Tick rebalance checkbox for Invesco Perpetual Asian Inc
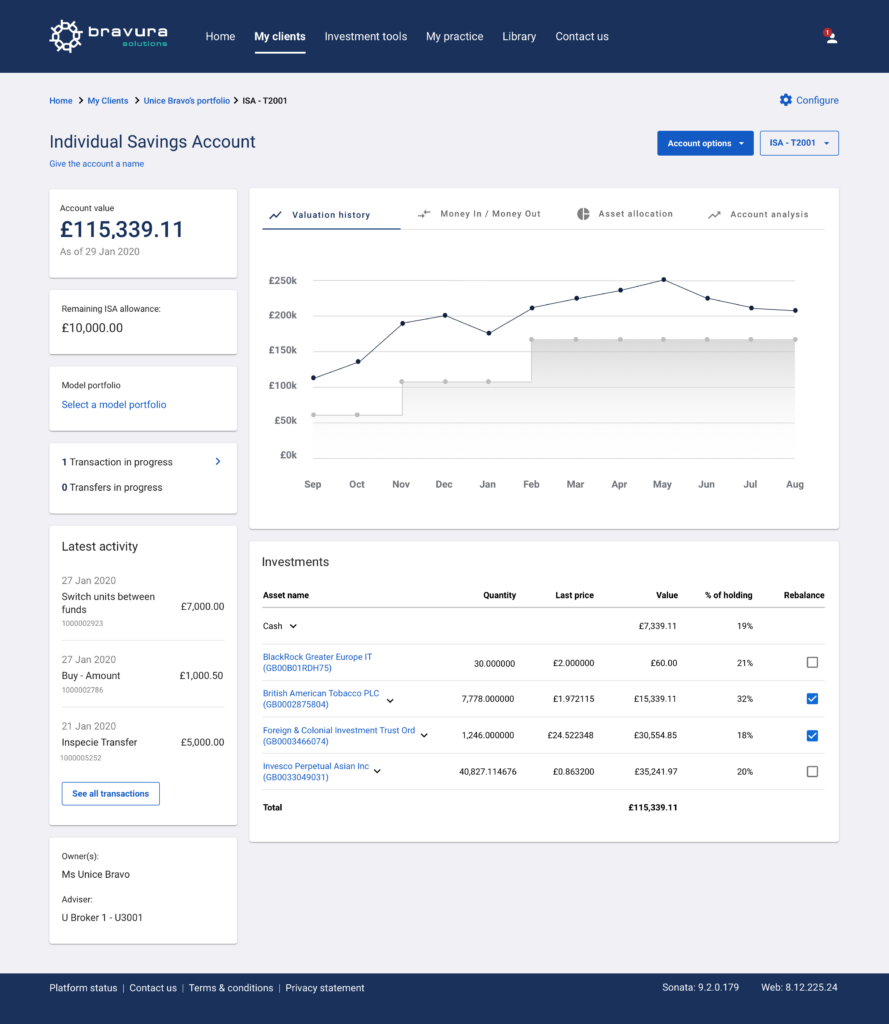 tap(812, 771)
